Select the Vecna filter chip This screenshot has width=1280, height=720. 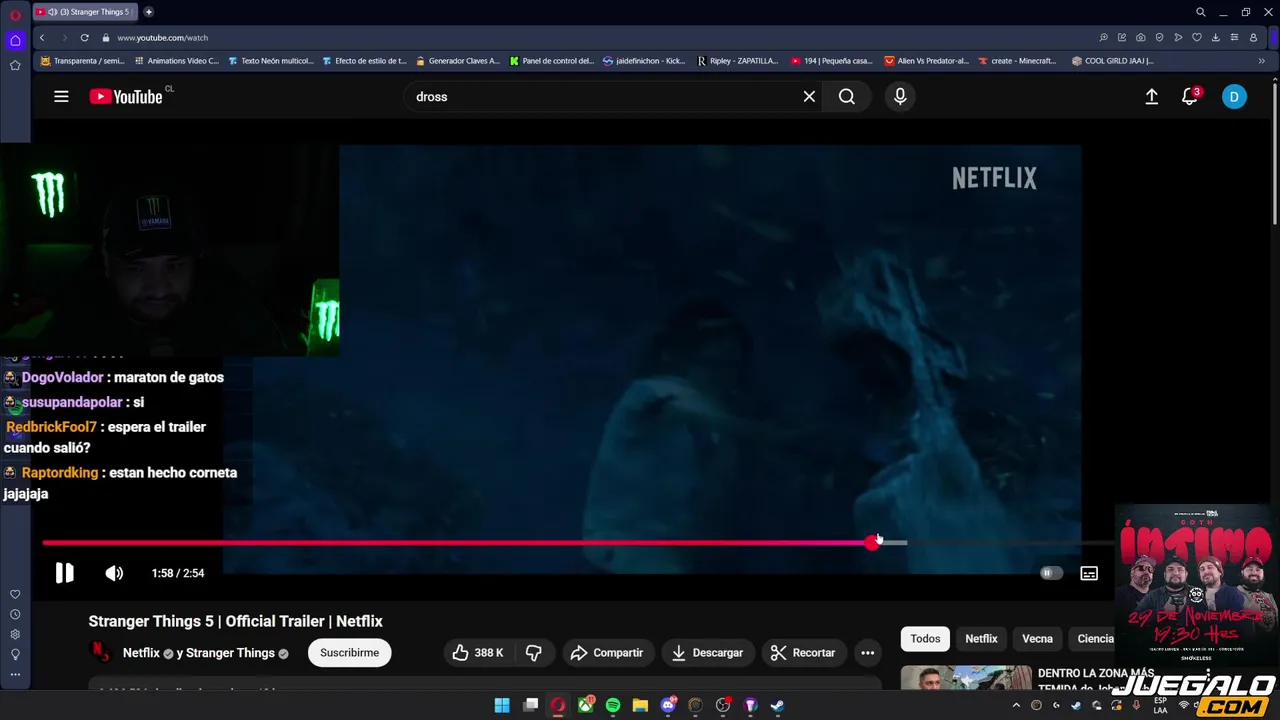click(x=1037, y=639)
